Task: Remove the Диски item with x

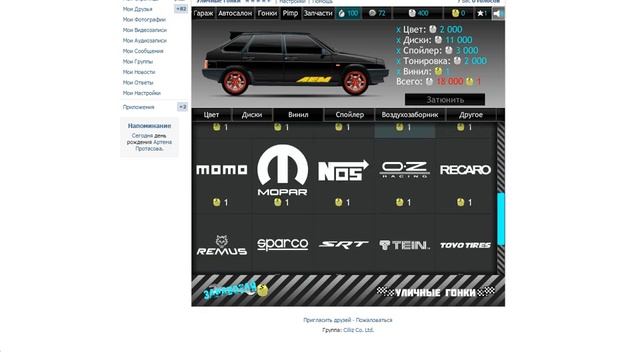Action: pos(398,40)
